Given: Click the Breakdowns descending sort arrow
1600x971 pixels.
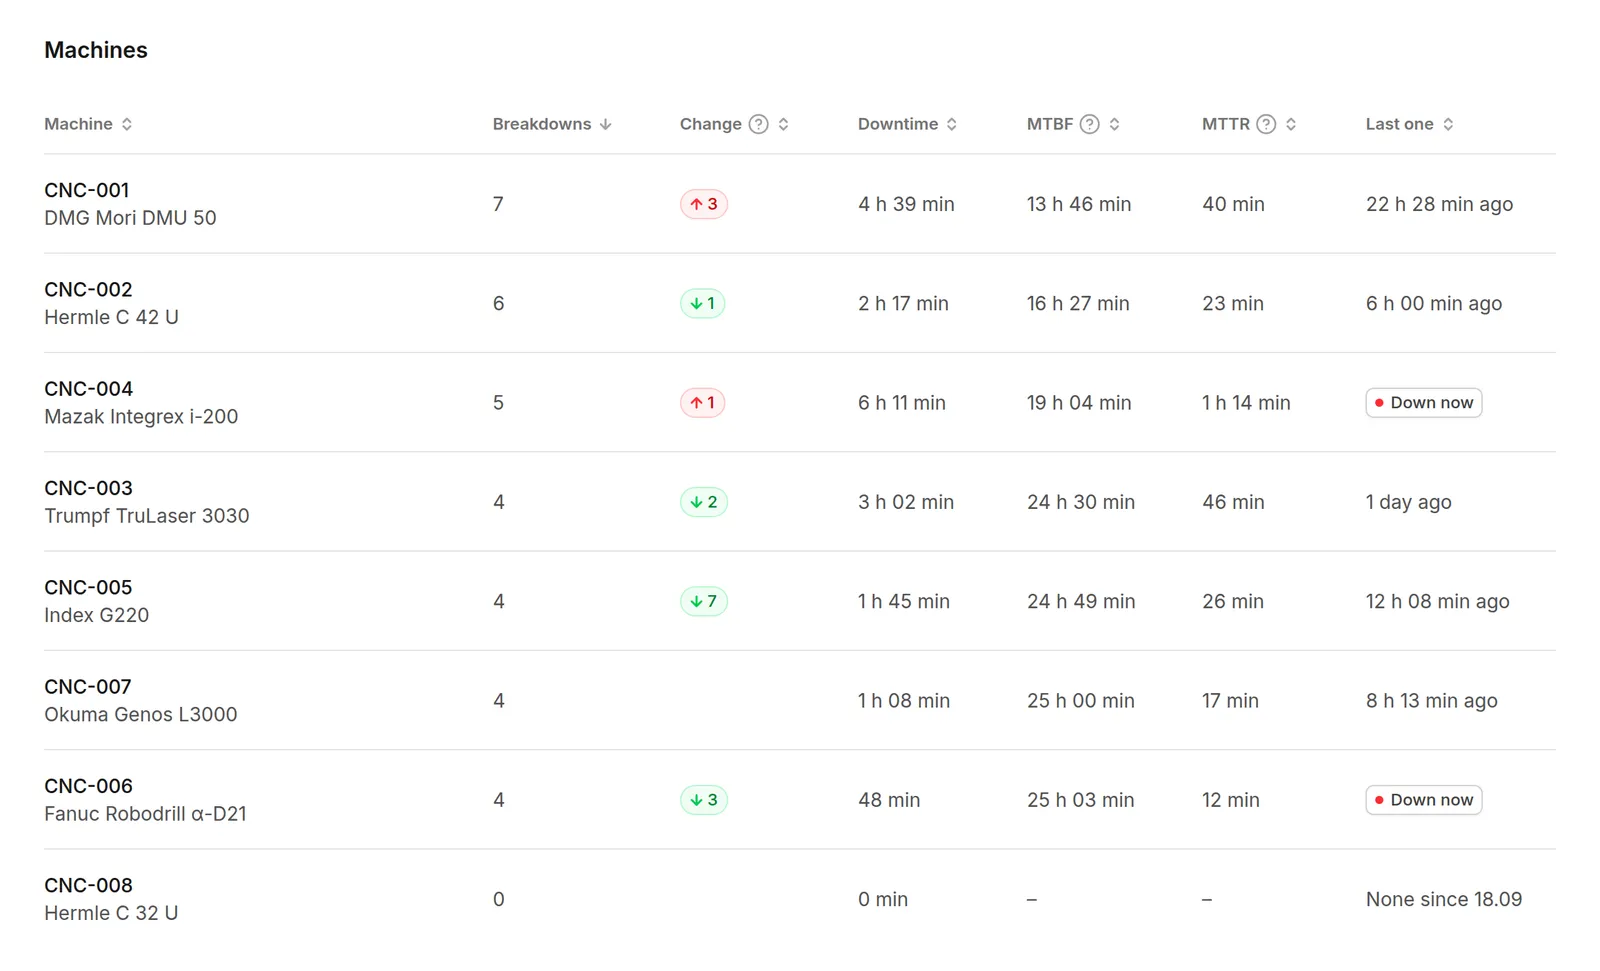Looking at the screenshot, I should click(x=605, y=124).
